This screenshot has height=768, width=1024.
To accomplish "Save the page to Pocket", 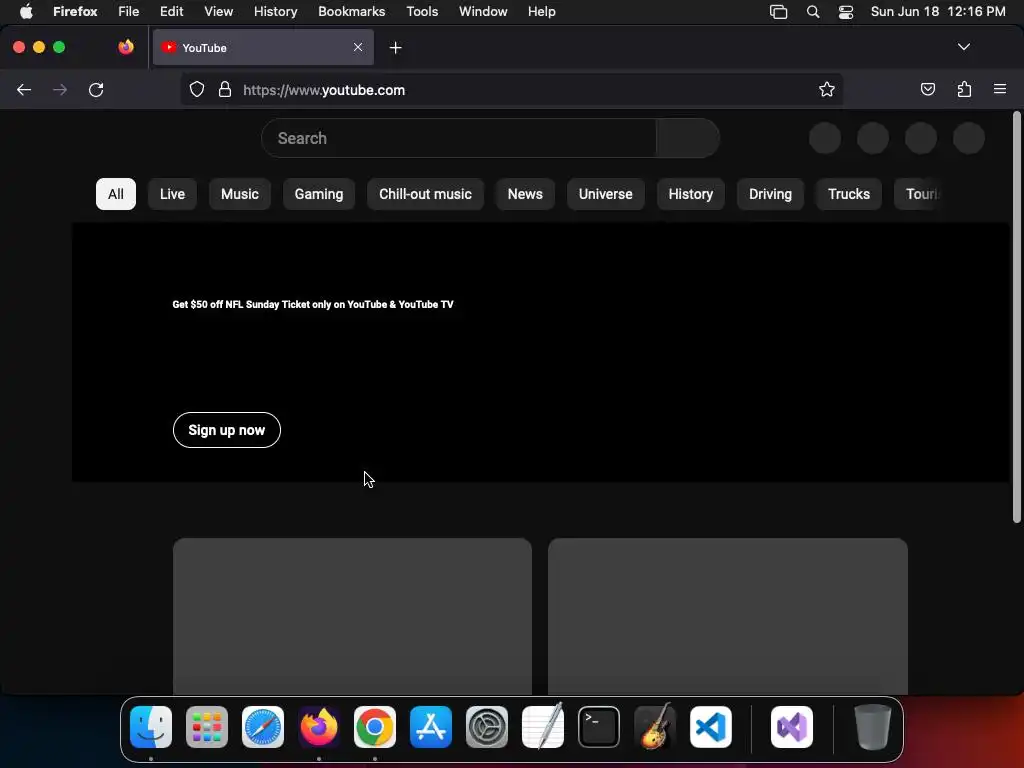I will [927, 89].
